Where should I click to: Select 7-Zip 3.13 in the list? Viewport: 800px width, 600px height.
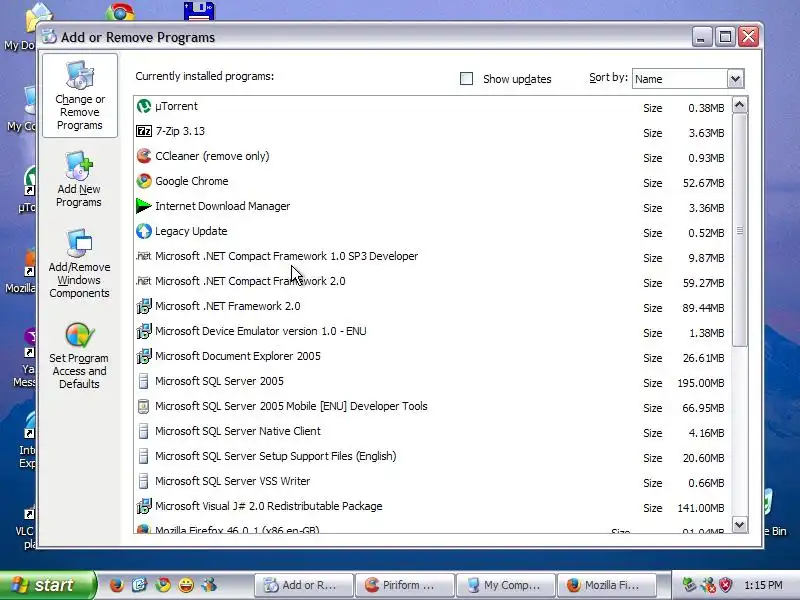180,131
